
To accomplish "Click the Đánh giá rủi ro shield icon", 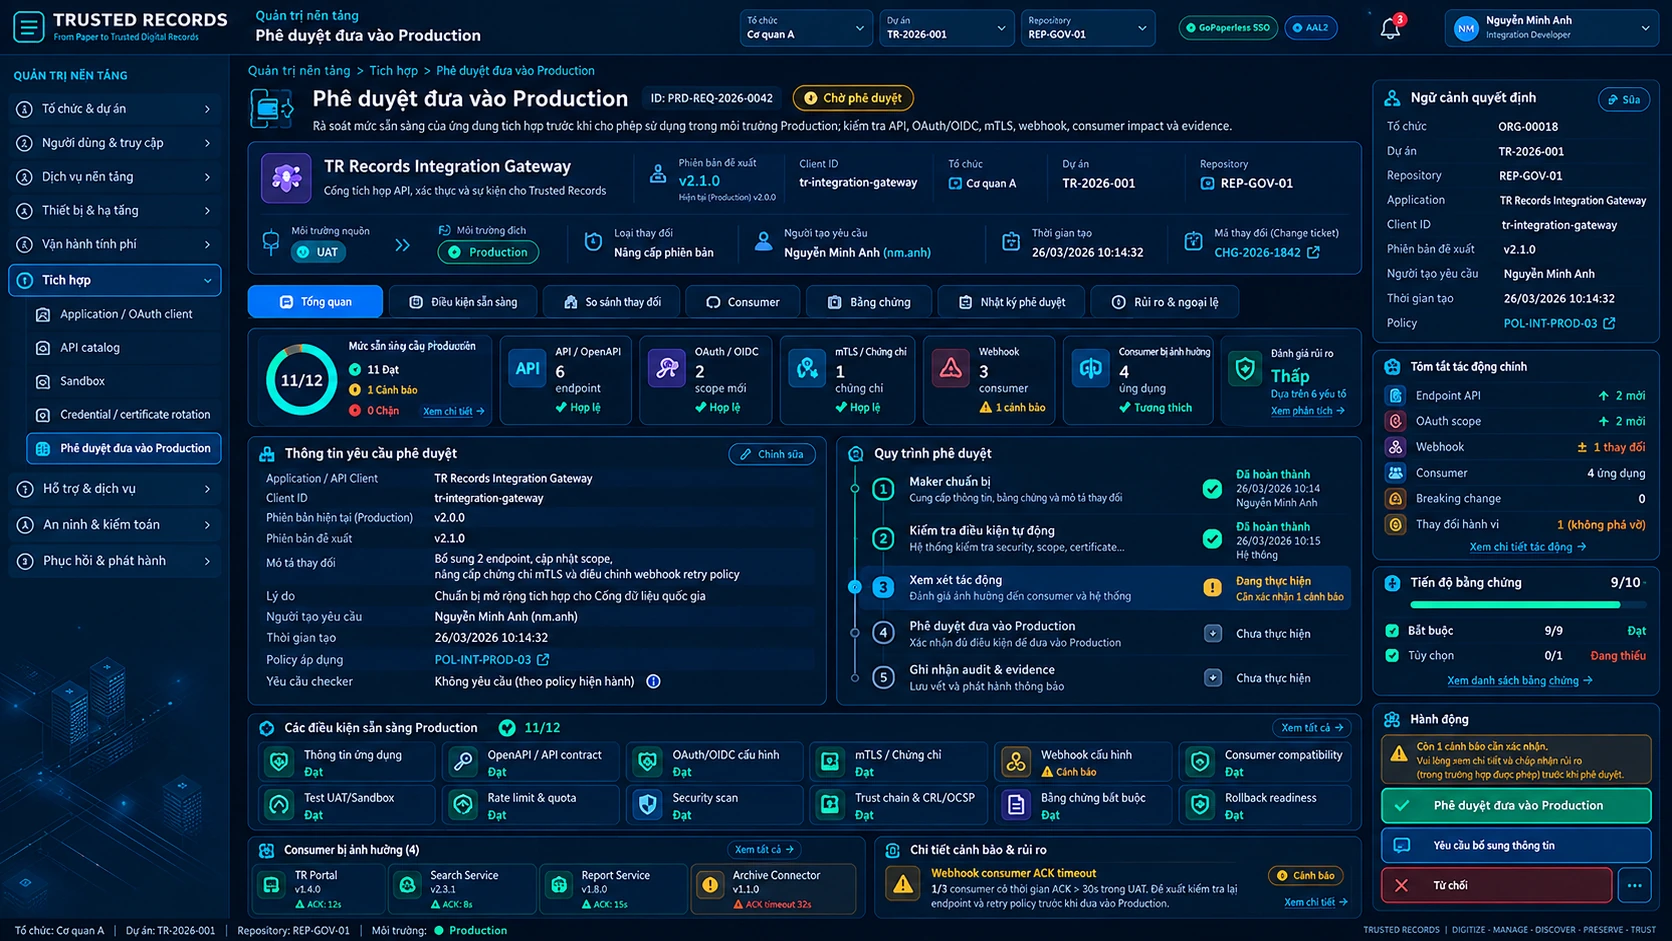I will 1245,369.
